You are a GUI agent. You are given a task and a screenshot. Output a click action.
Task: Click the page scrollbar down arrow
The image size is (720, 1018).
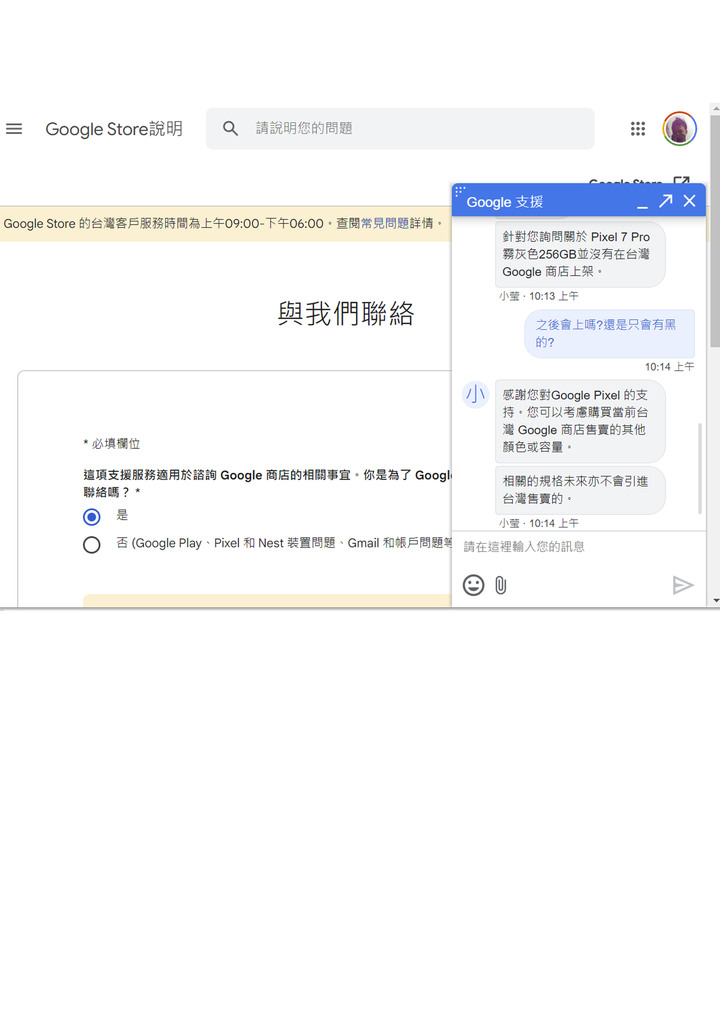coord(715,601)
